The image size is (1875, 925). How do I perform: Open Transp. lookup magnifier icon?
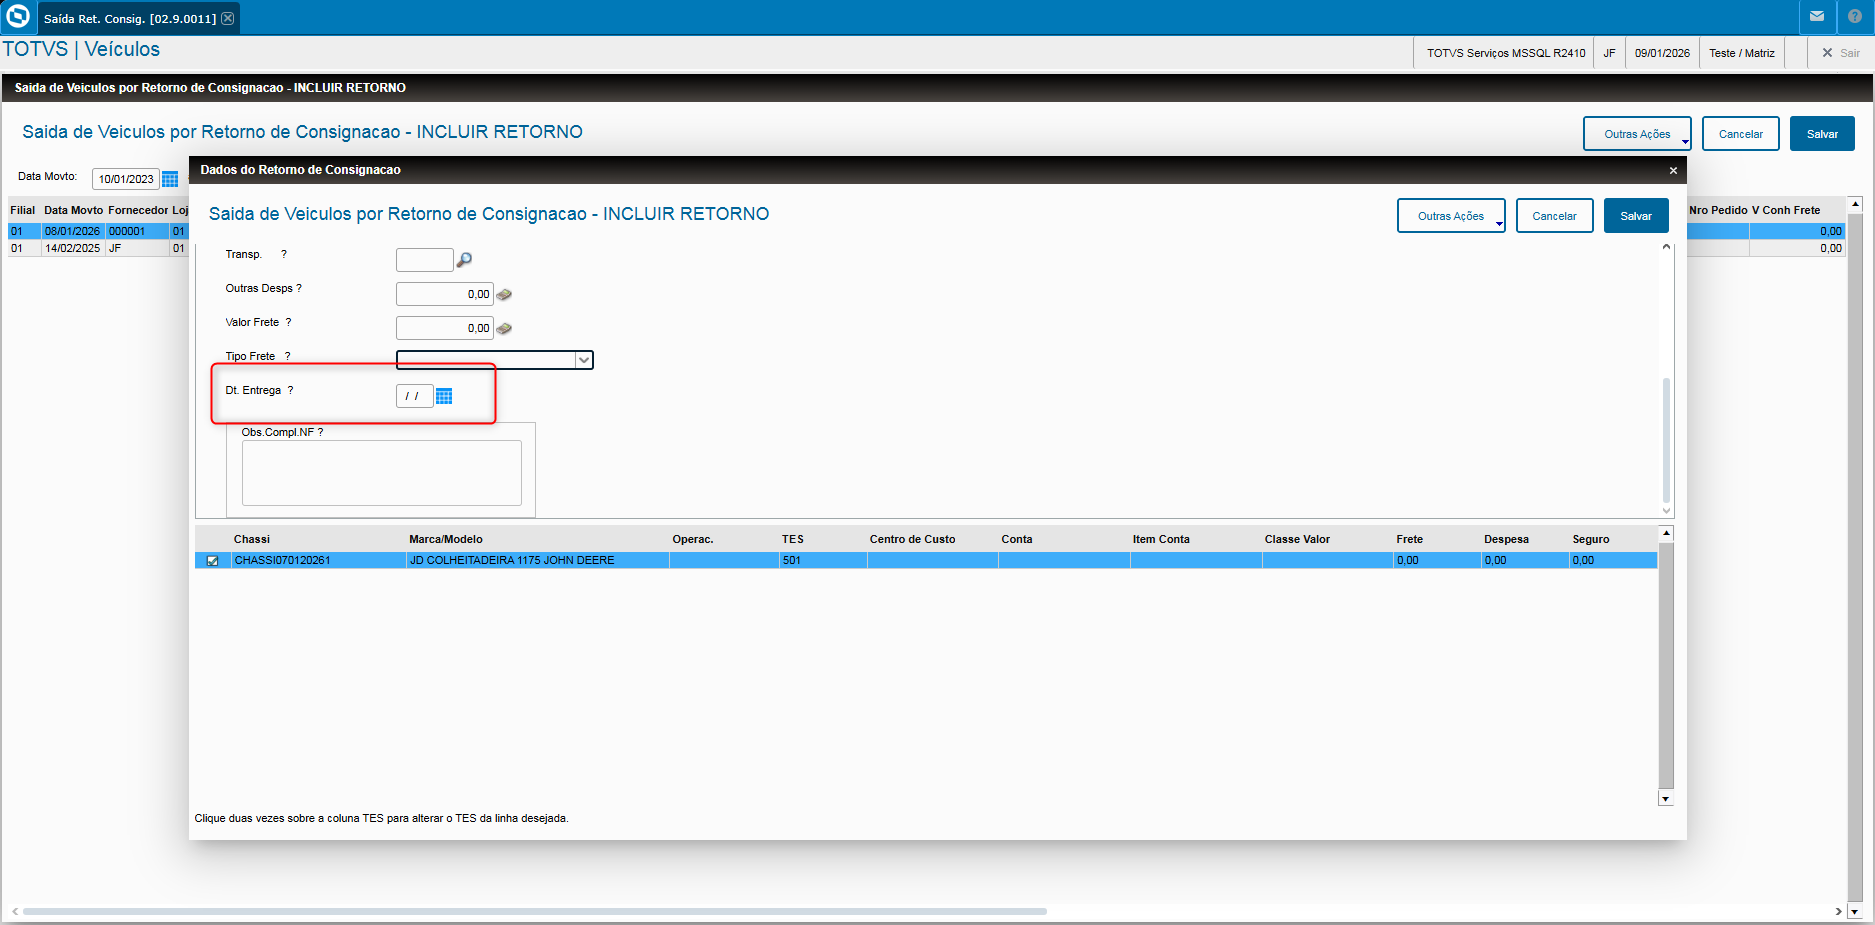point(464,260)
